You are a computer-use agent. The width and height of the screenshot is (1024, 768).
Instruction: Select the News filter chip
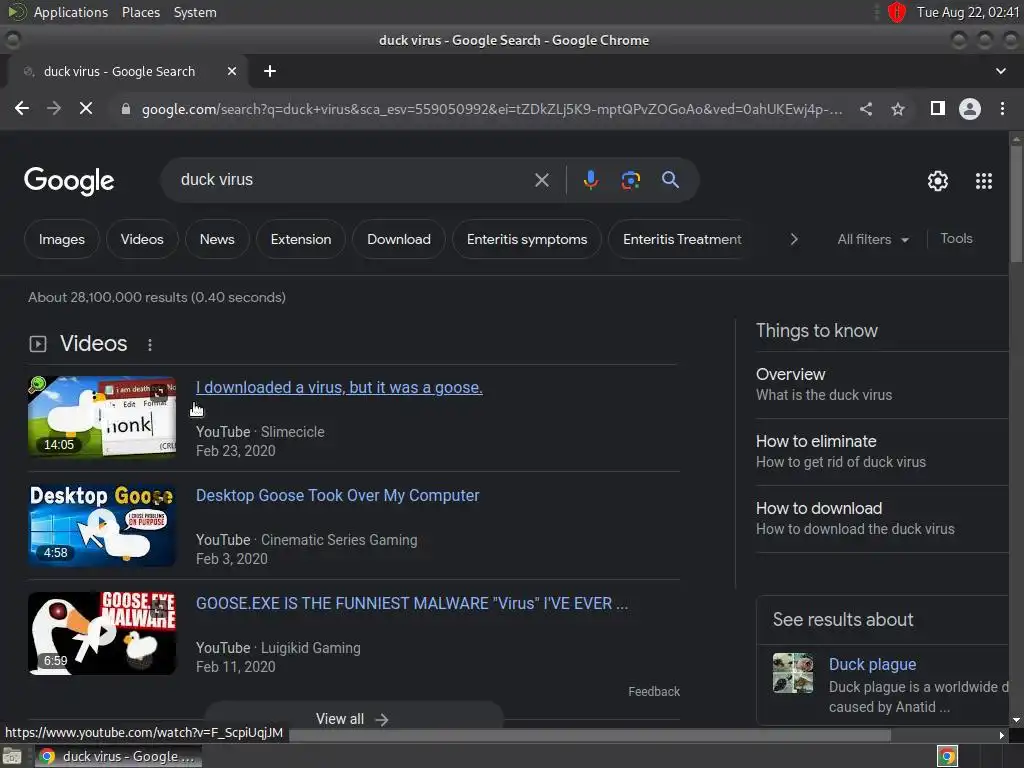click(217, 239)
